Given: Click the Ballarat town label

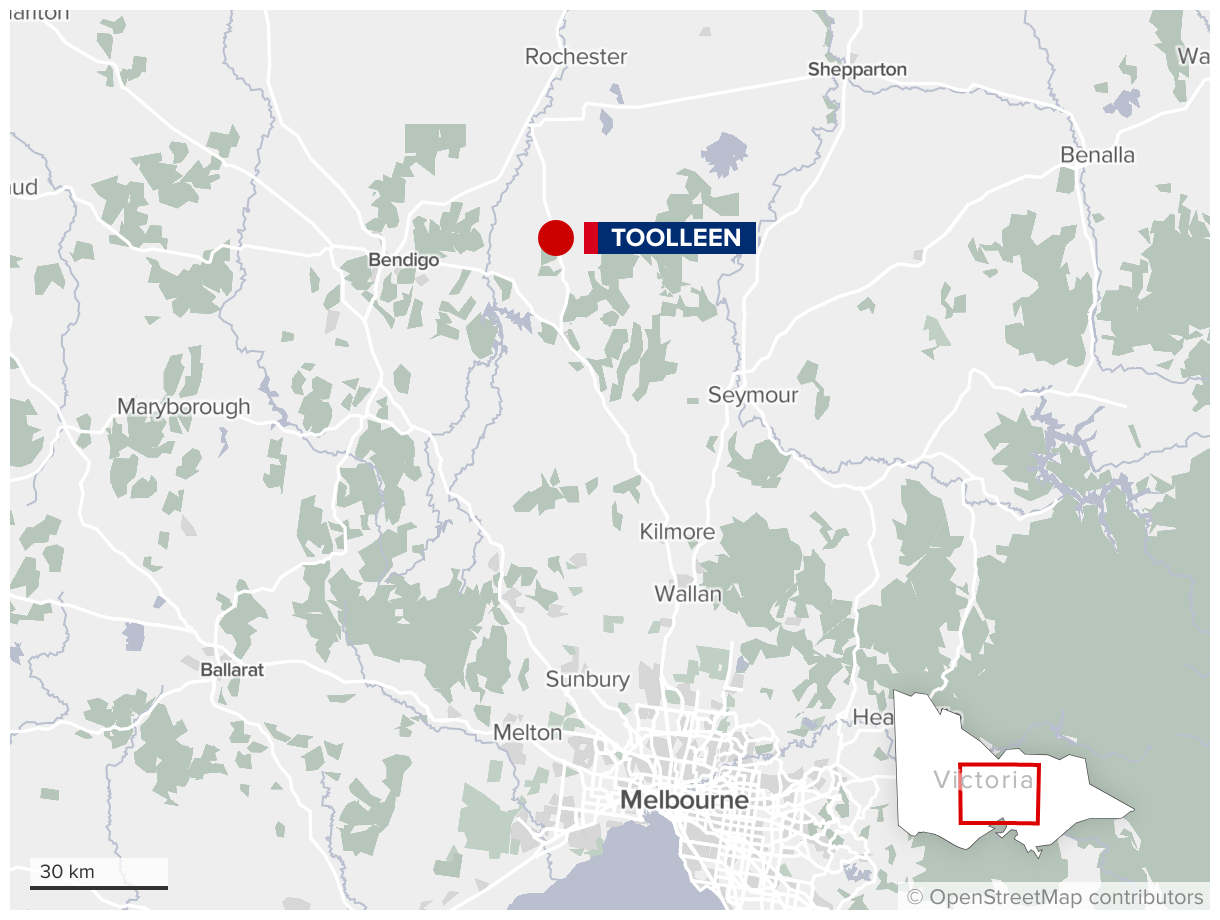Looking at the screenshot, I should point(232,670).
